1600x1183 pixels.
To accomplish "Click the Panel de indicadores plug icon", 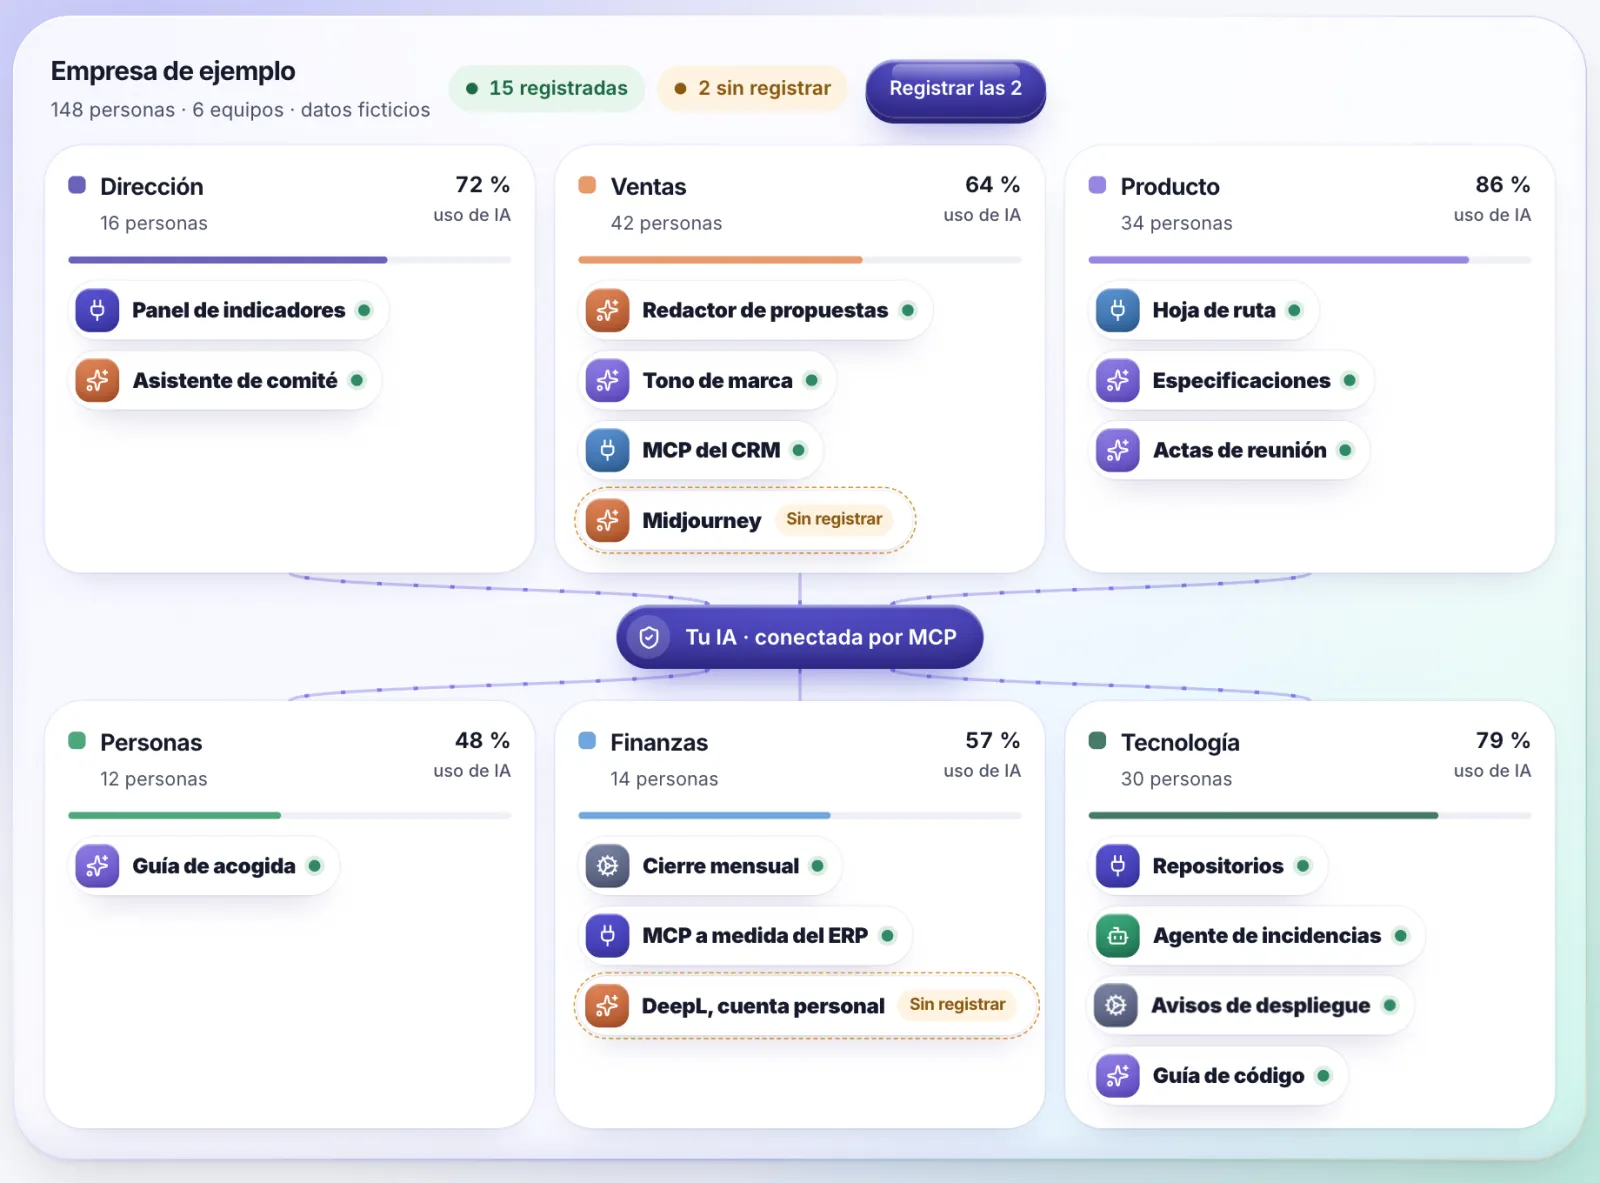I will (97, 310).
